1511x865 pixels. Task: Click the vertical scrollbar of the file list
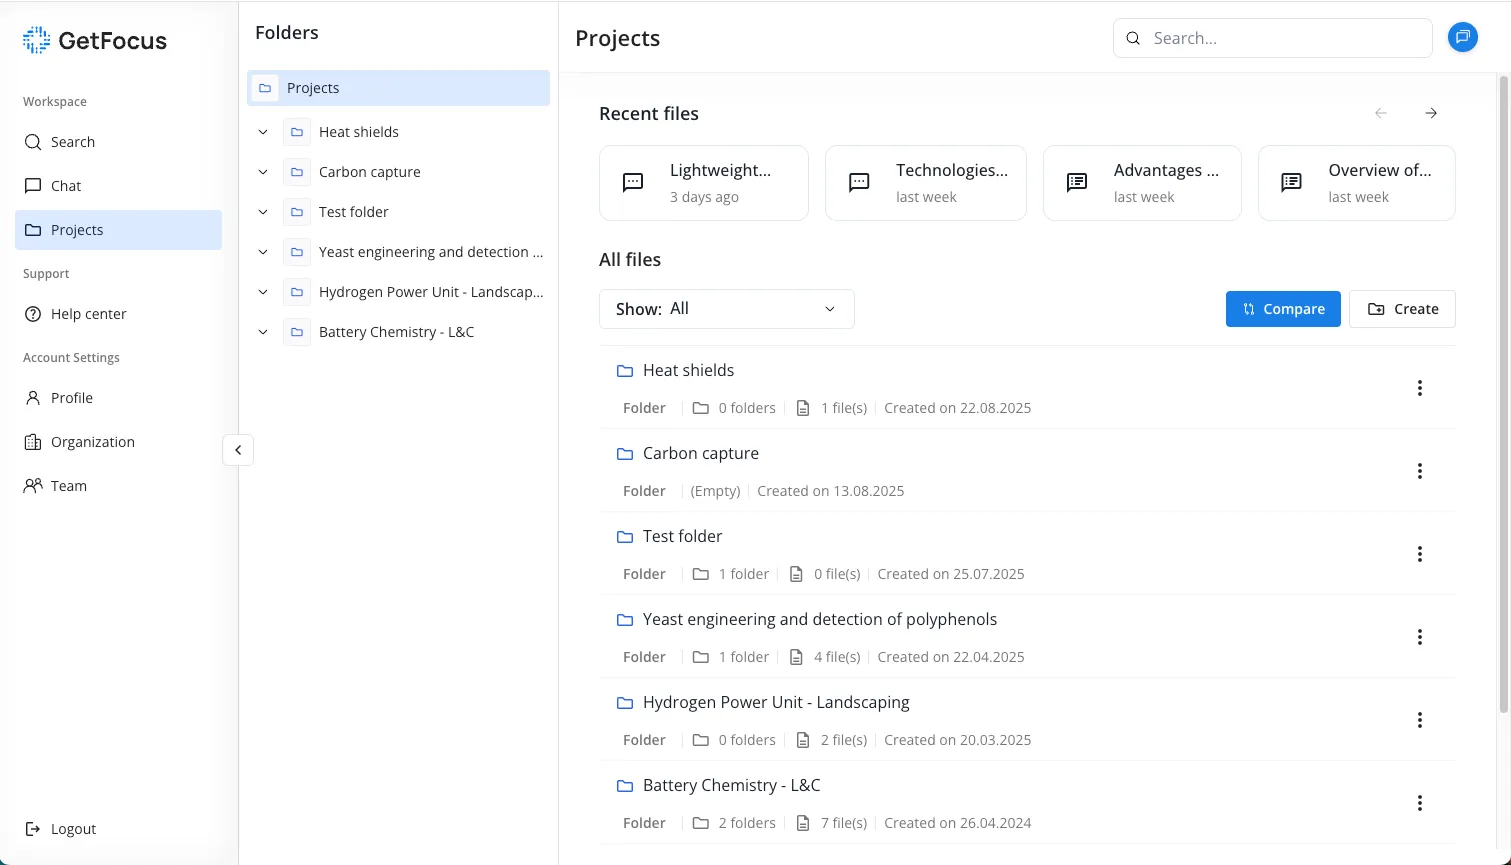[1503, 394]
